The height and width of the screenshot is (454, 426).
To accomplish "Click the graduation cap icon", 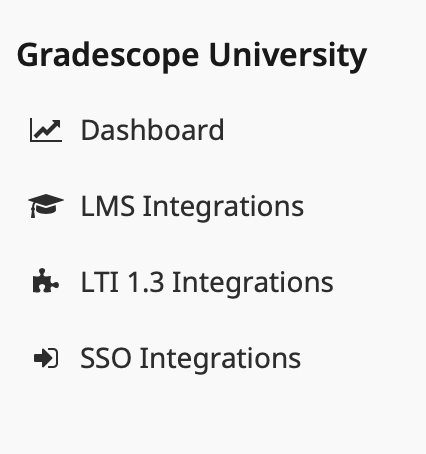I will 46,206.
